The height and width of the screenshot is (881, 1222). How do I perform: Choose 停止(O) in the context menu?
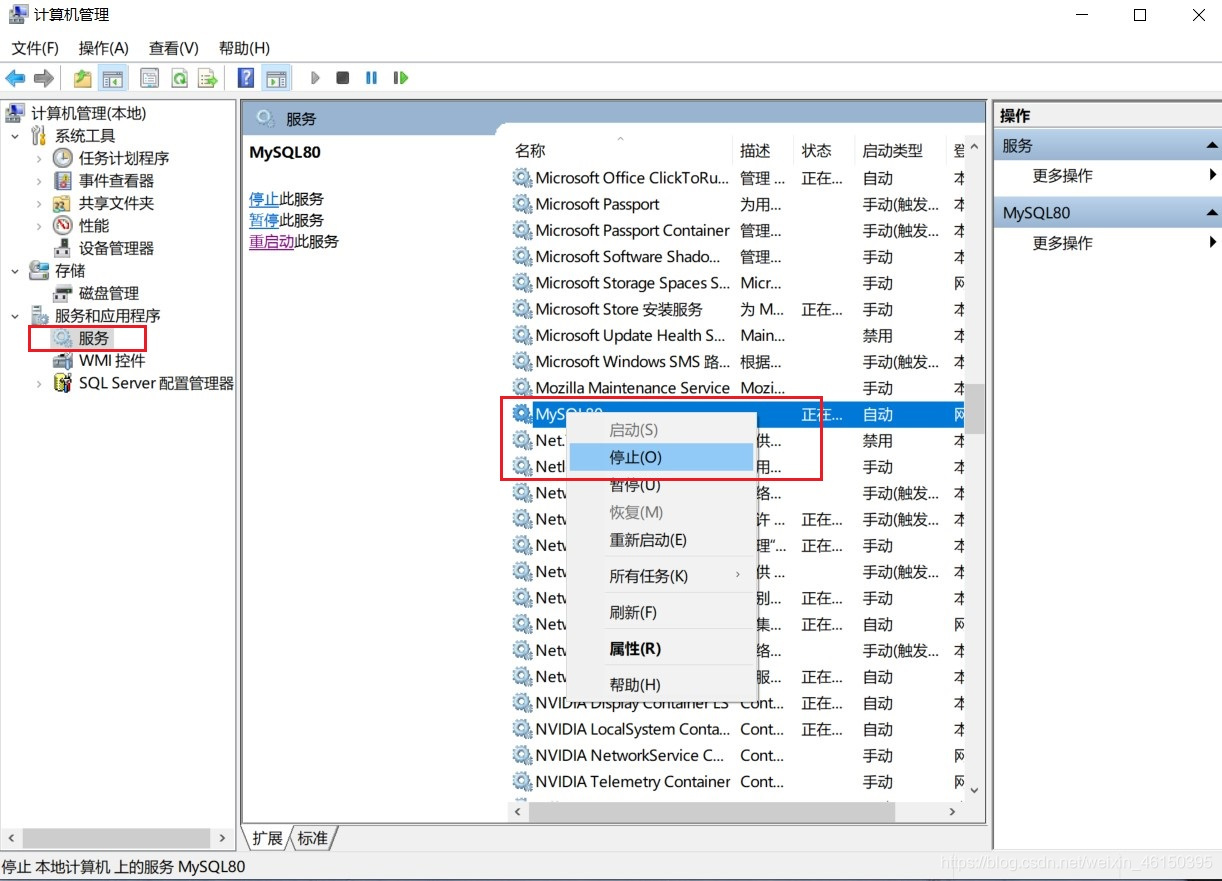(x=660, y=457)
